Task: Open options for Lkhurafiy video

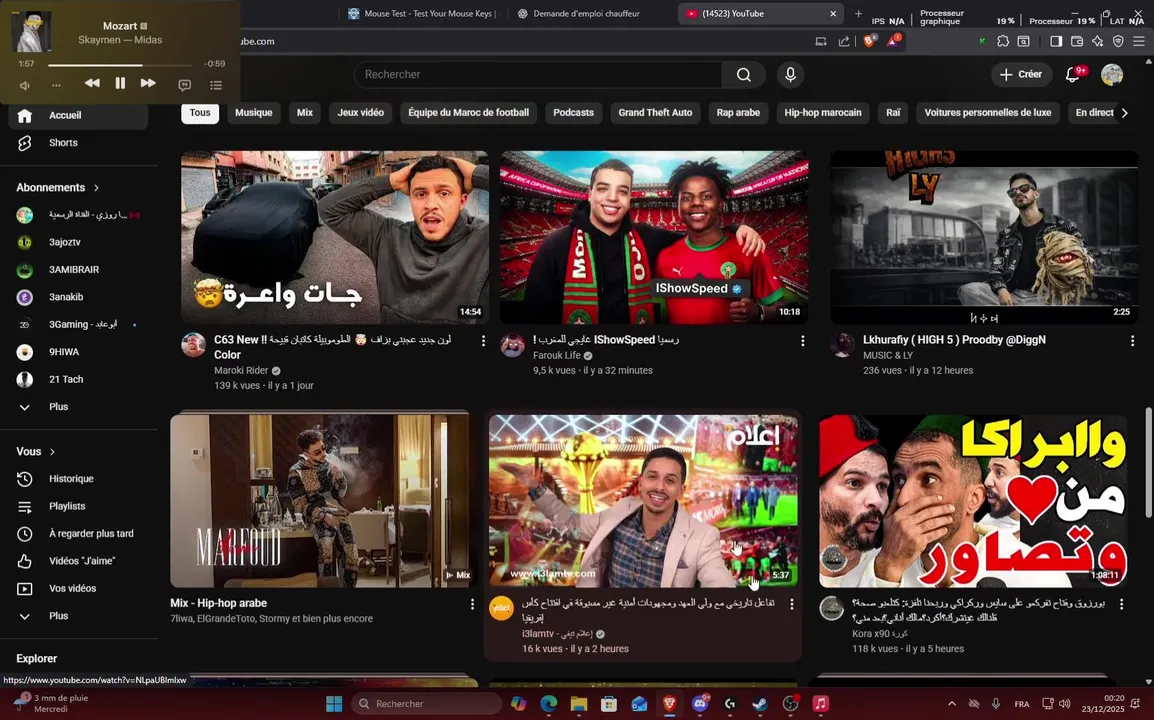Action: [x=1132, y=341]
